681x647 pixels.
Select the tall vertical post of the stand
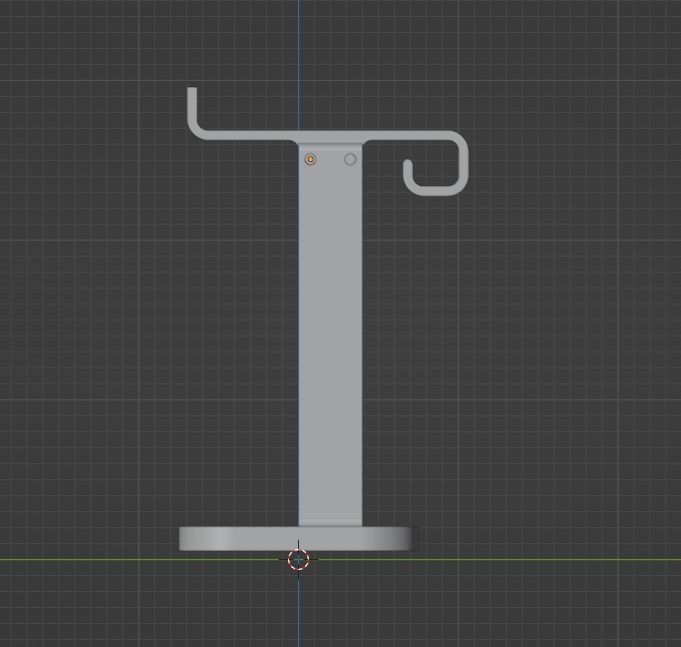330,334
